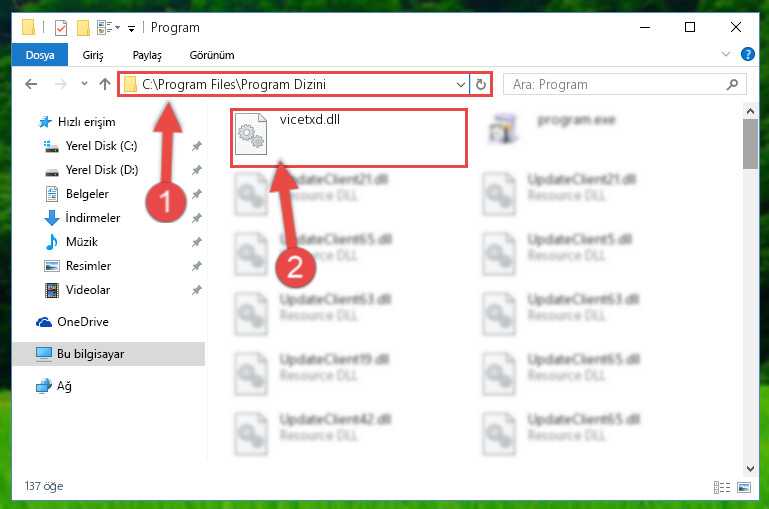Click the vertical scrollbar thumb
The height and width of the screenshot is (509, 769).
[x=750, y=144]
